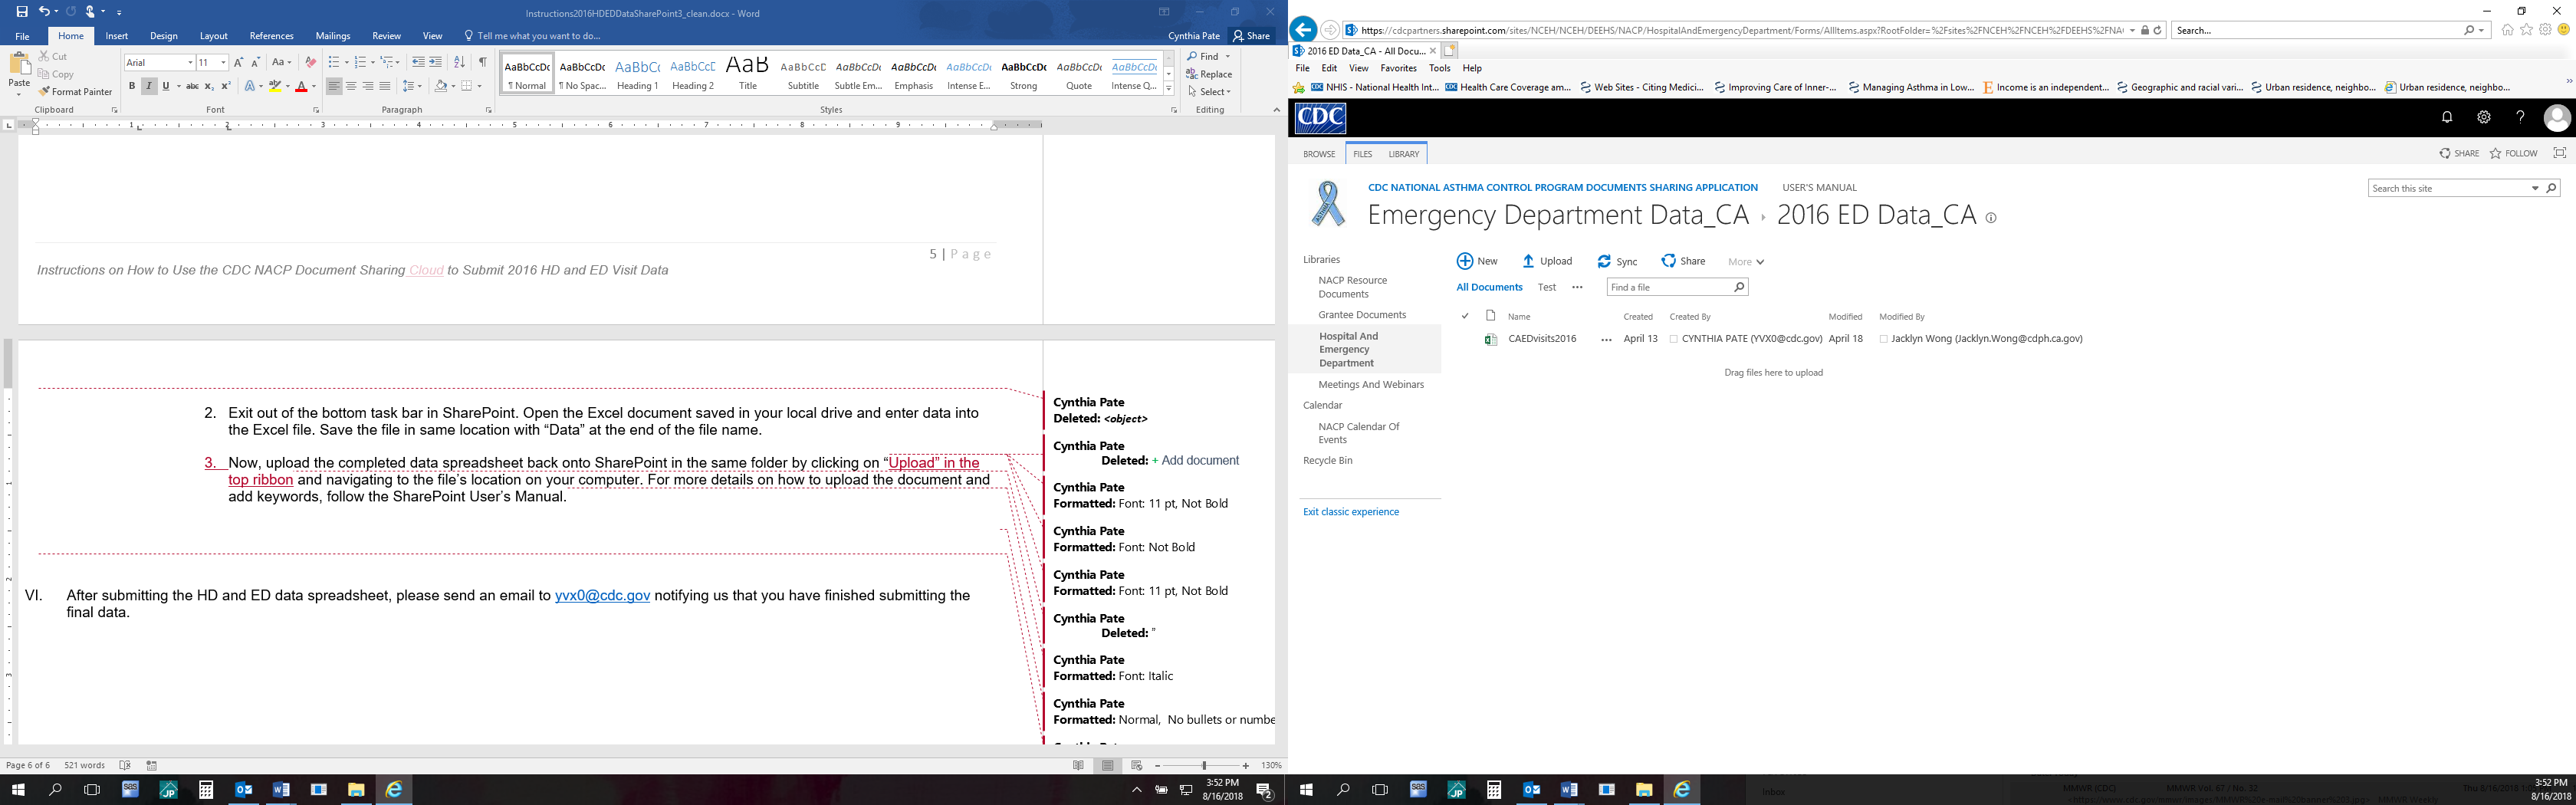Open SharePoint notifications bell
Screen dimensions: 2576x805
(2447, 117)
